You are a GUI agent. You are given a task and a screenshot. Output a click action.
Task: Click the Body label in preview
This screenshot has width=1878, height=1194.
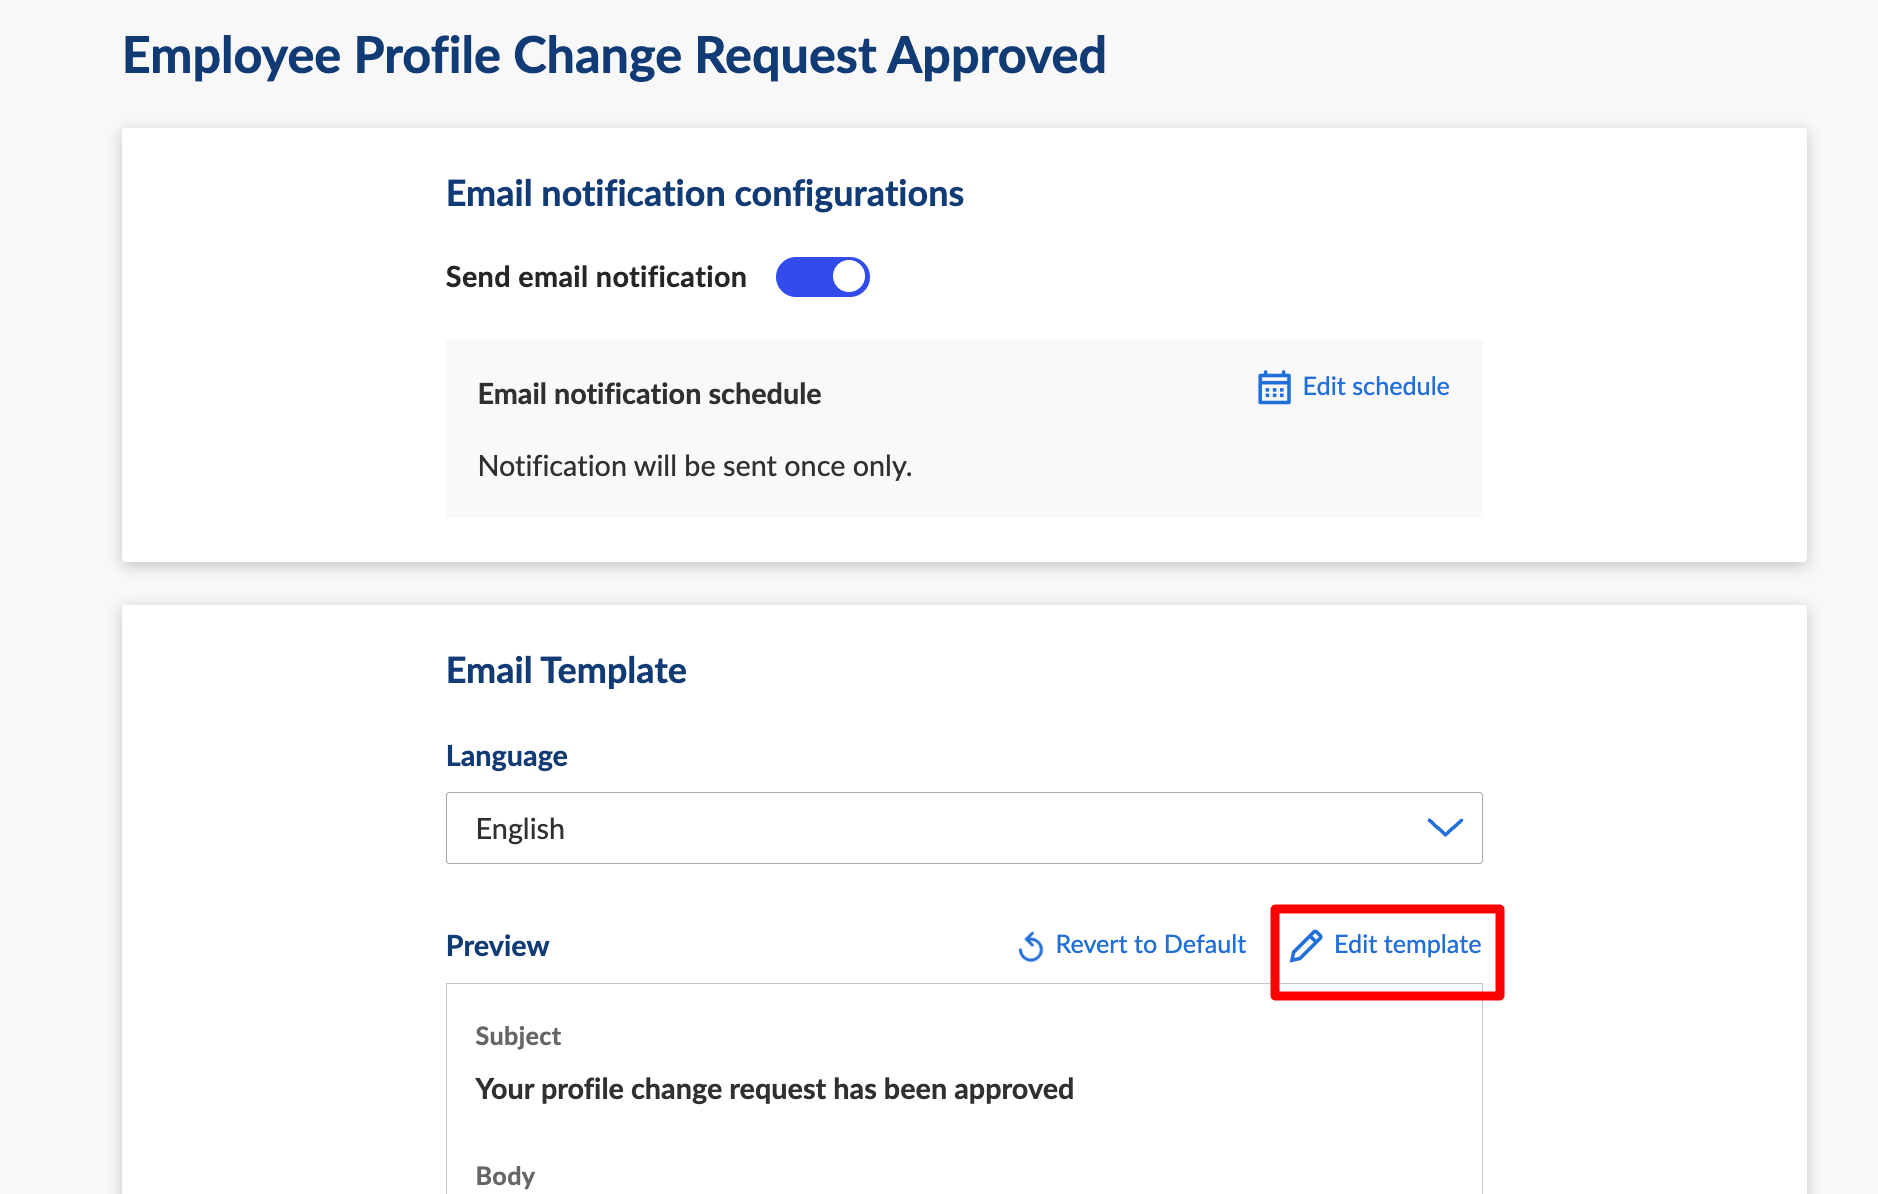click(505, 1176)
